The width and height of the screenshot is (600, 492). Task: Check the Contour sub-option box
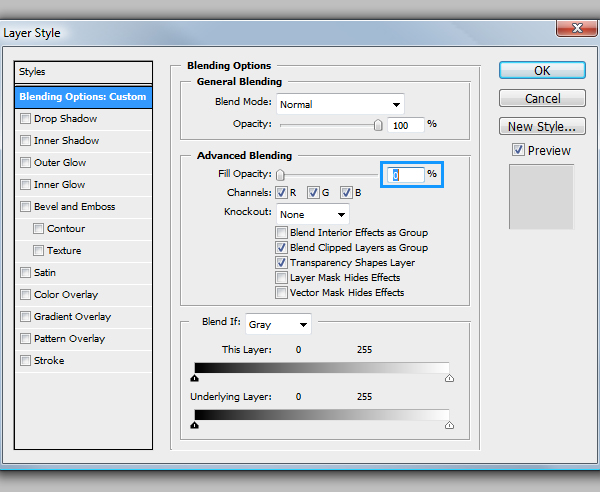pyautogui.click(x=38, y=229)
